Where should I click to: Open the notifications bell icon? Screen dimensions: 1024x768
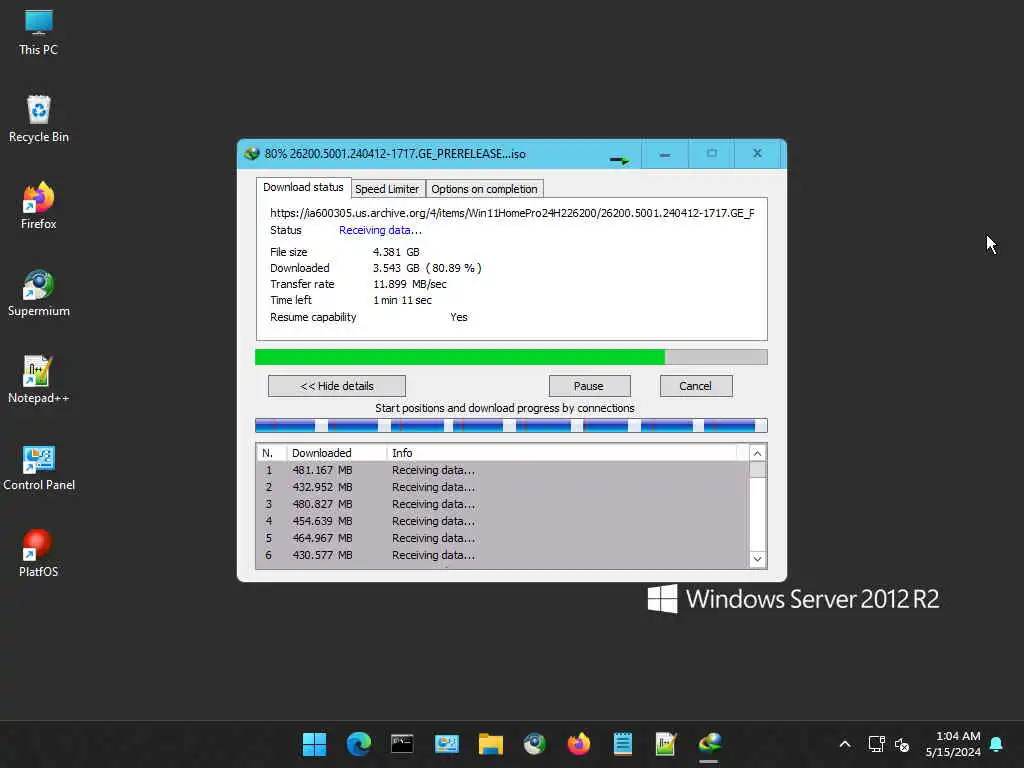tap(997, 744)
